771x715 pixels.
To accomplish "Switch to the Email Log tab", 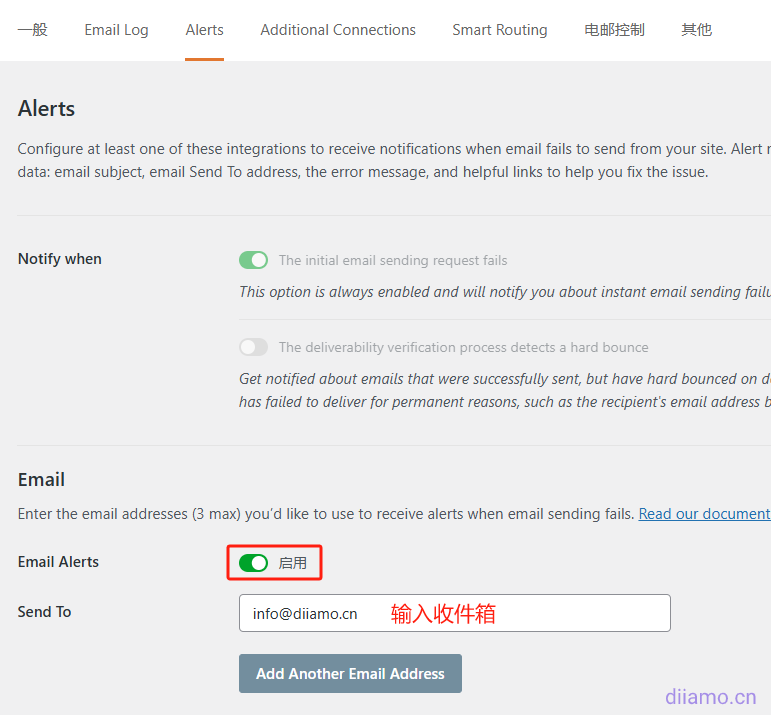I will click(116, 30).
